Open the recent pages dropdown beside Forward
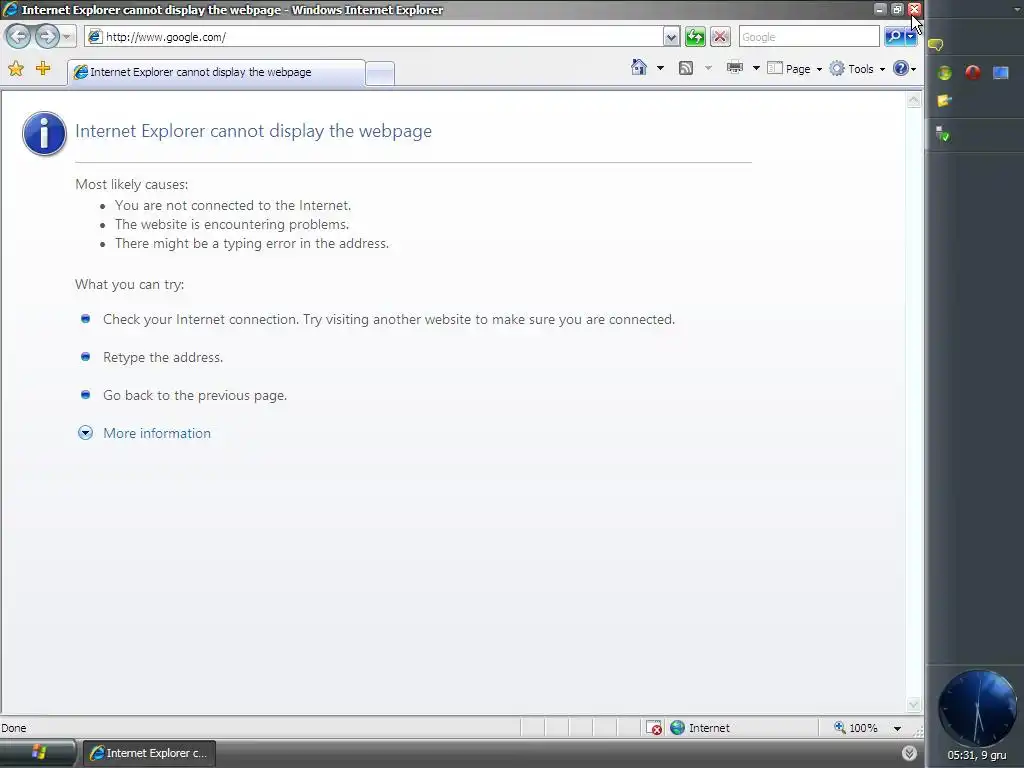This screenshot has height=768, width=1024. pyautogui.click(x=67, y=37)
